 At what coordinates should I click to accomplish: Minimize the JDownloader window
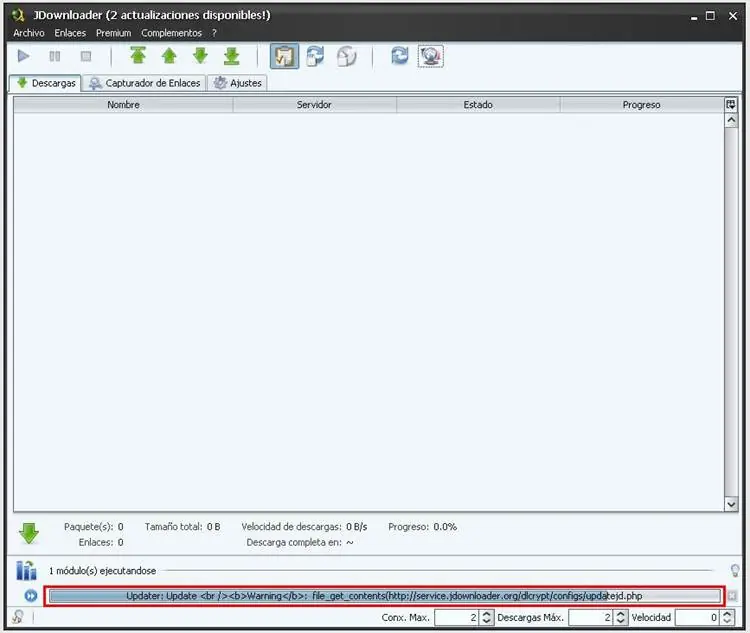click(x=694, y=17)
